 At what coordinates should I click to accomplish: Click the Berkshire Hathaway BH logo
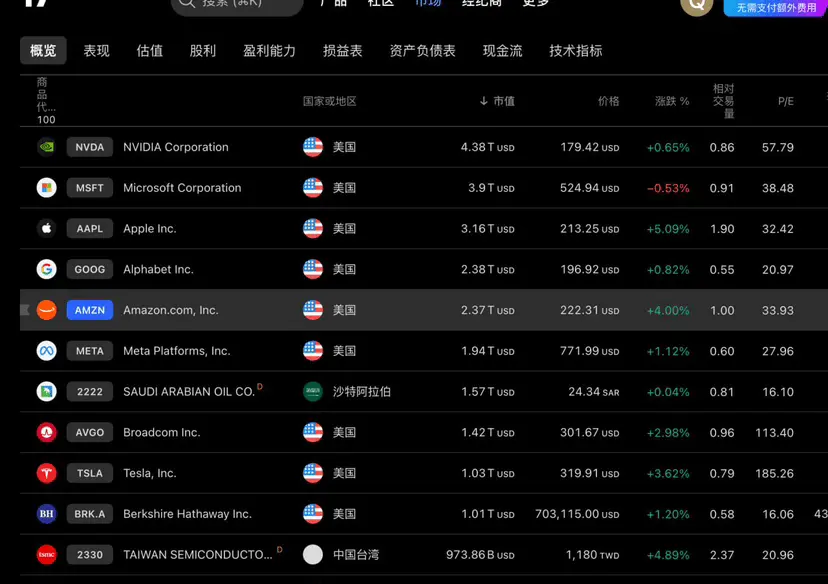tap(46, 513)
